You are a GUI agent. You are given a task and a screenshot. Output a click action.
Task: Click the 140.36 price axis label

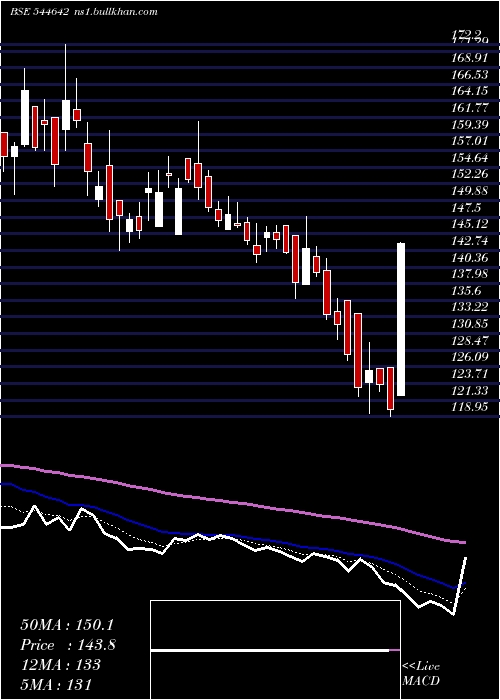(469, 258)
